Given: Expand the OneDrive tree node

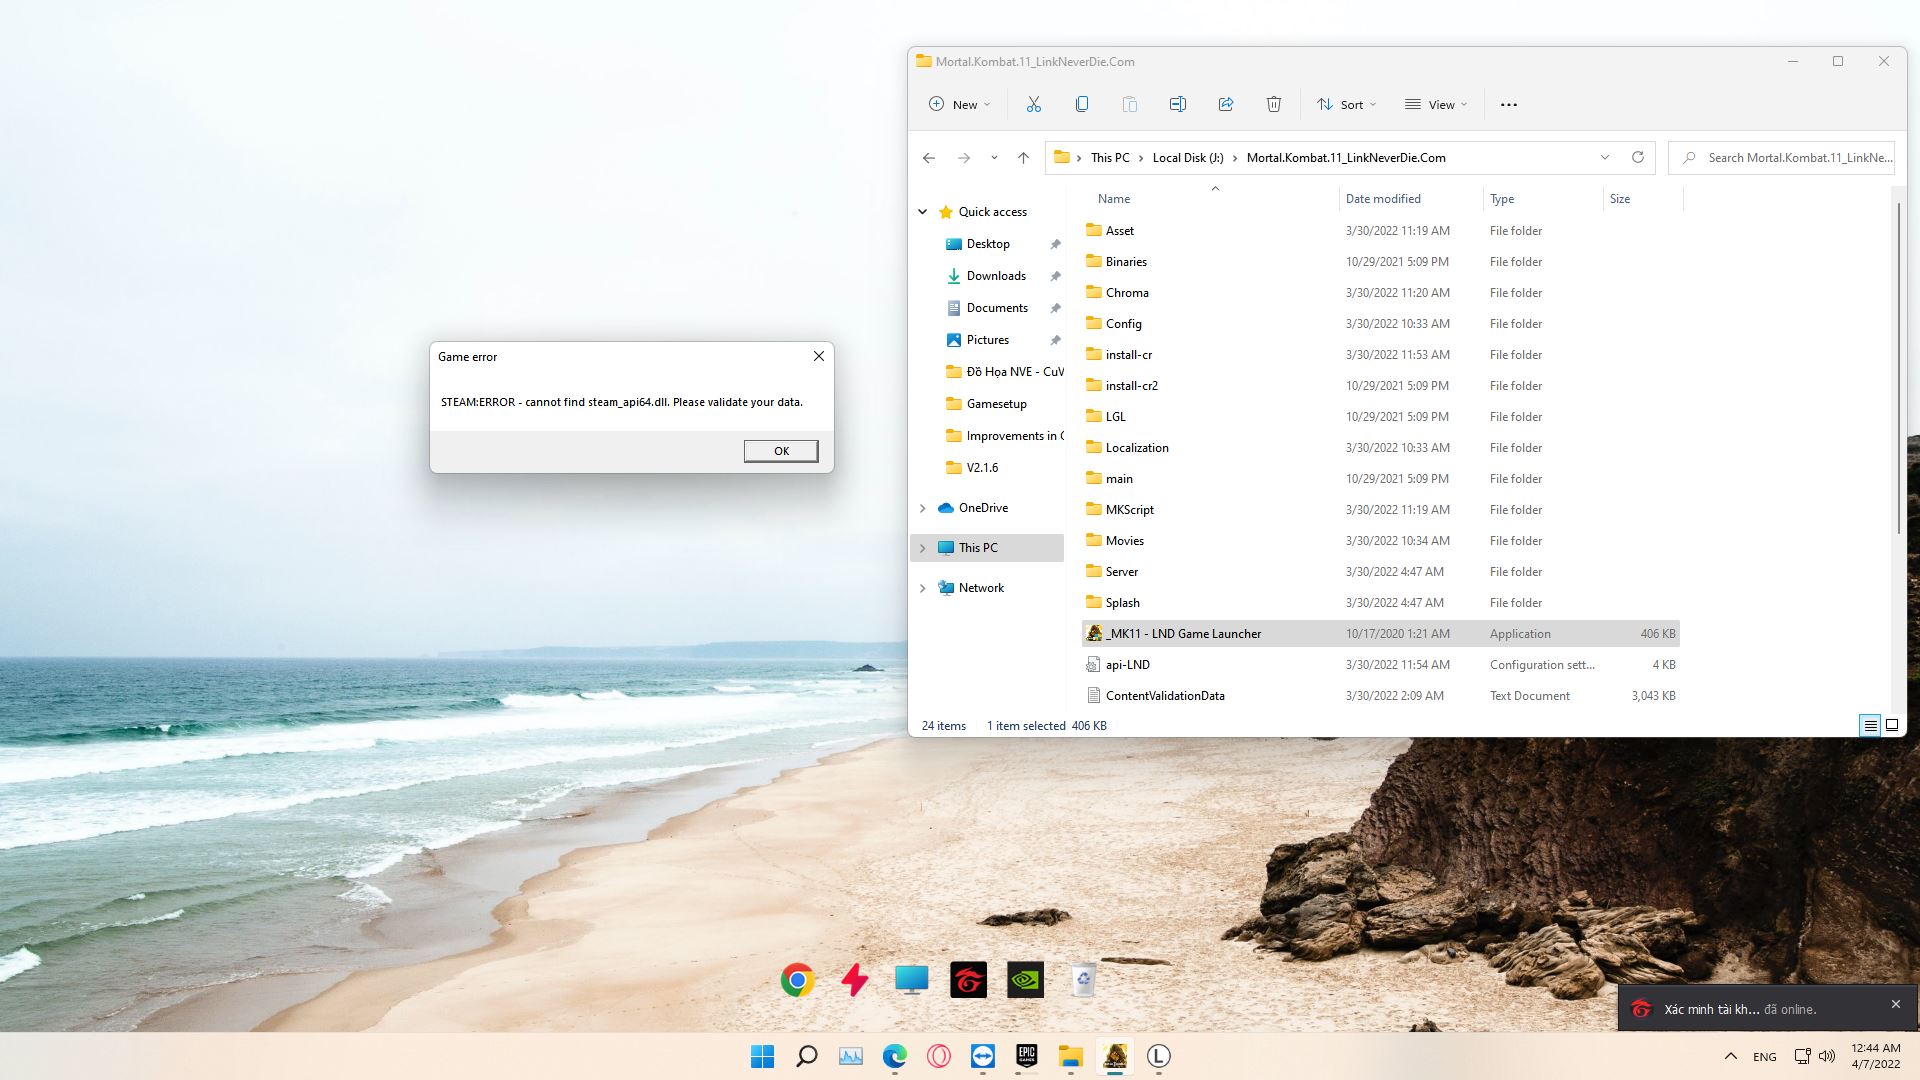Looking at the screenshot, I should [x=922, y=508].
